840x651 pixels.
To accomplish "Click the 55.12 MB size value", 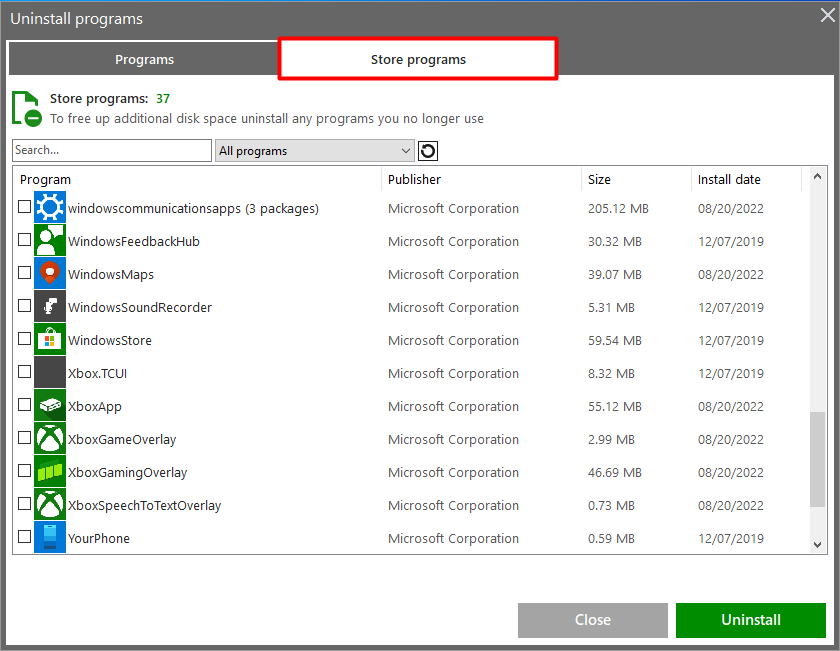I will click(x=614, y=407).
